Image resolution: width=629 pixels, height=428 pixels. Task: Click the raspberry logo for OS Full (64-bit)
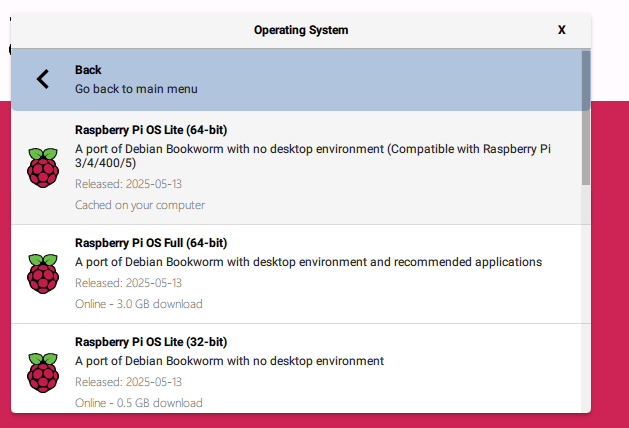[42, 274]
